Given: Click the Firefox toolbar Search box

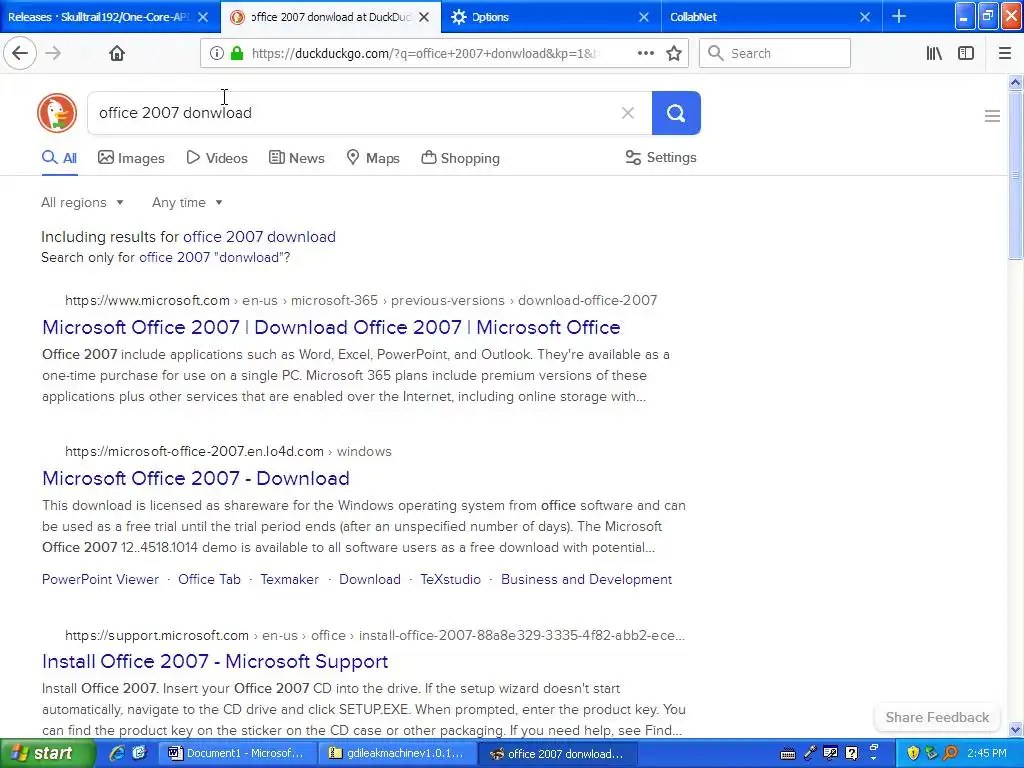Looking at the screenshot, I should (x=775, y=54).
